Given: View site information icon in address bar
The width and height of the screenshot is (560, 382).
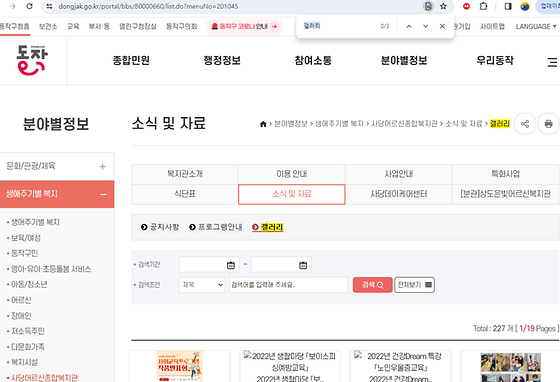Looking at the screenshot, I should point(50,6).
